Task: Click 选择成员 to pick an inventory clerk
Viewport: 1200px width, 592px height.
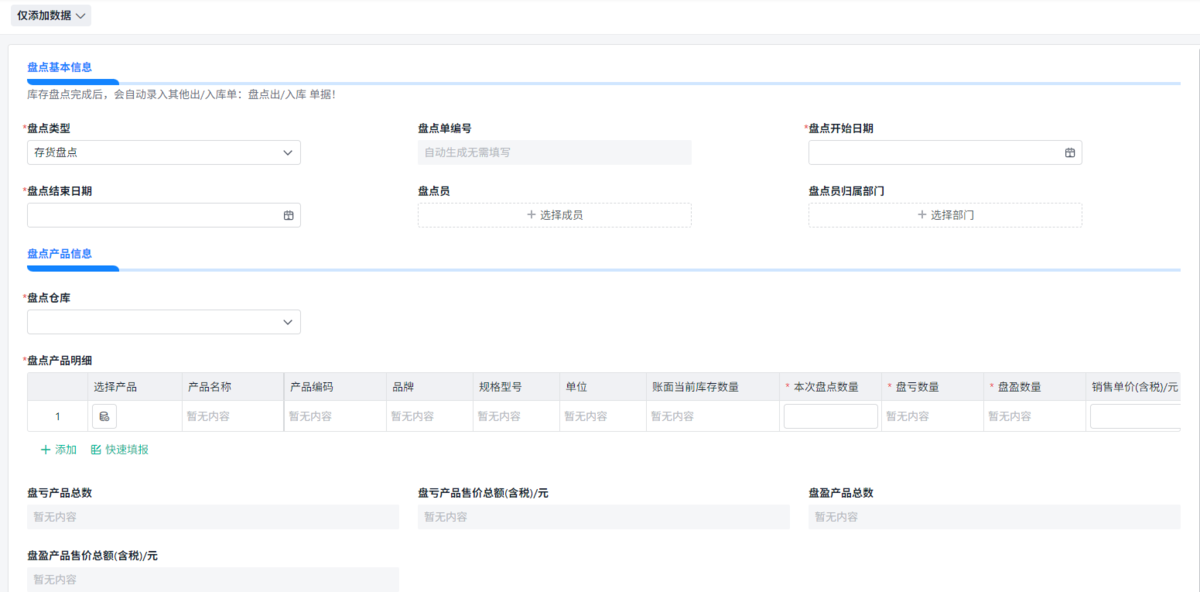Action: (x=554, y=215)
